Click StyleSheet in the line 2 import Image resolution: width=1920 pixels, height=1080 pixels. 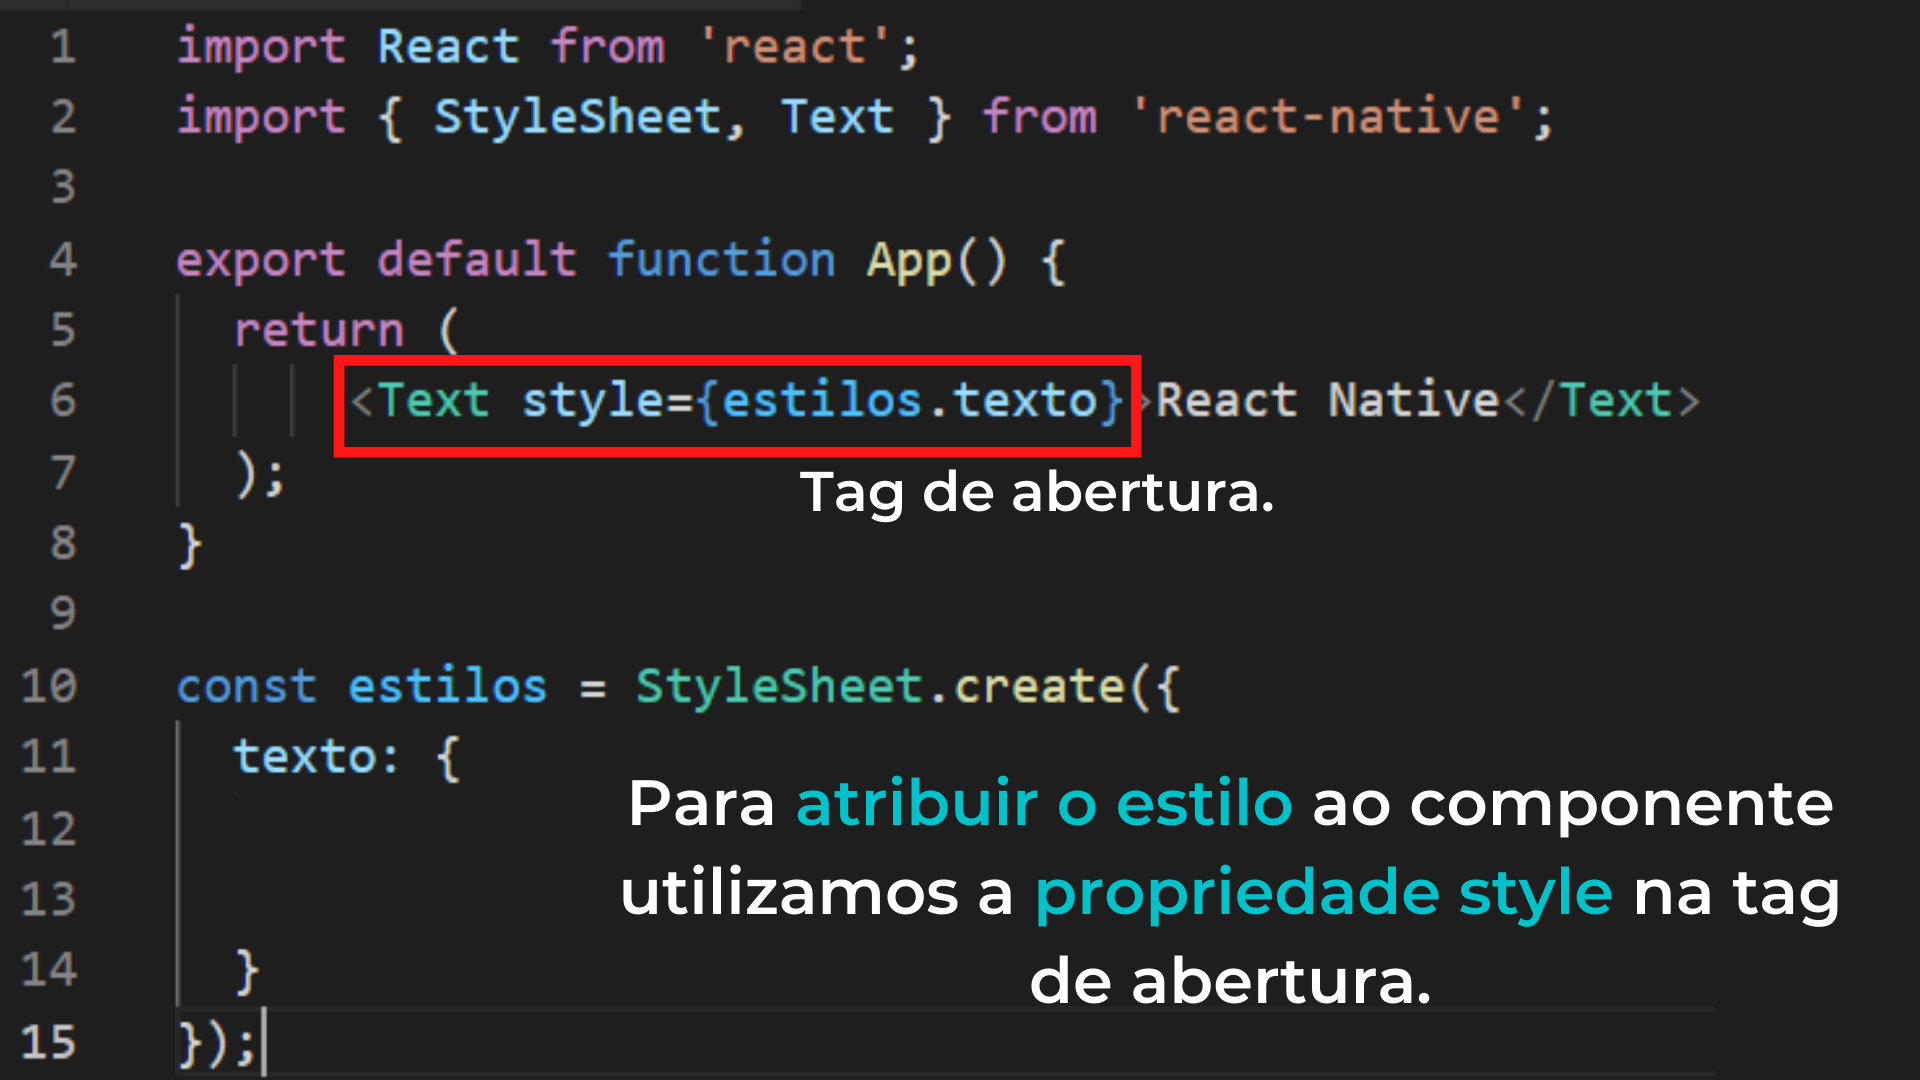pyautogui.click(x=577, y=117)
